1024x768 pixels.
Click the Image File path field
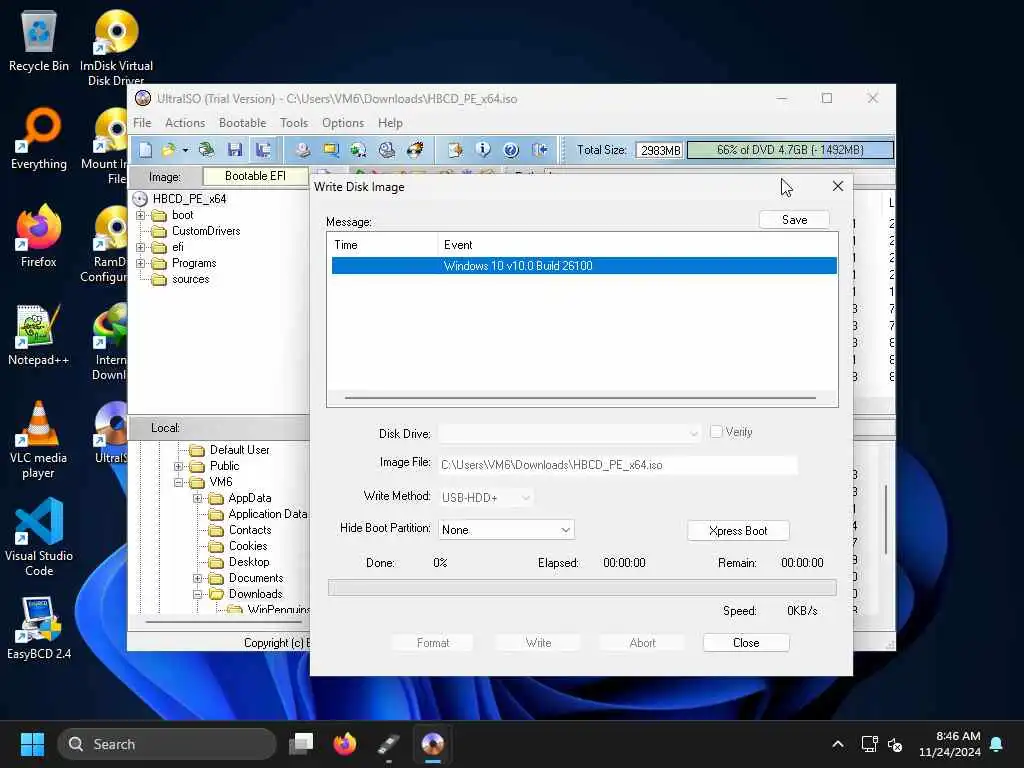[618, 465]
